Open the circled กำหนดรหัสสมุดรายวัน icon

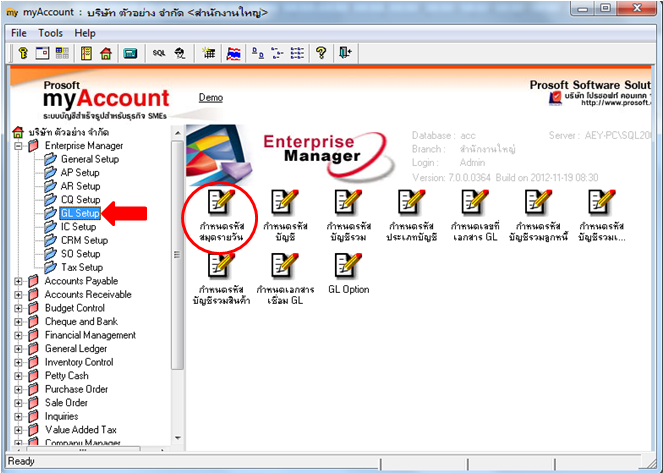tap(221, 216)
